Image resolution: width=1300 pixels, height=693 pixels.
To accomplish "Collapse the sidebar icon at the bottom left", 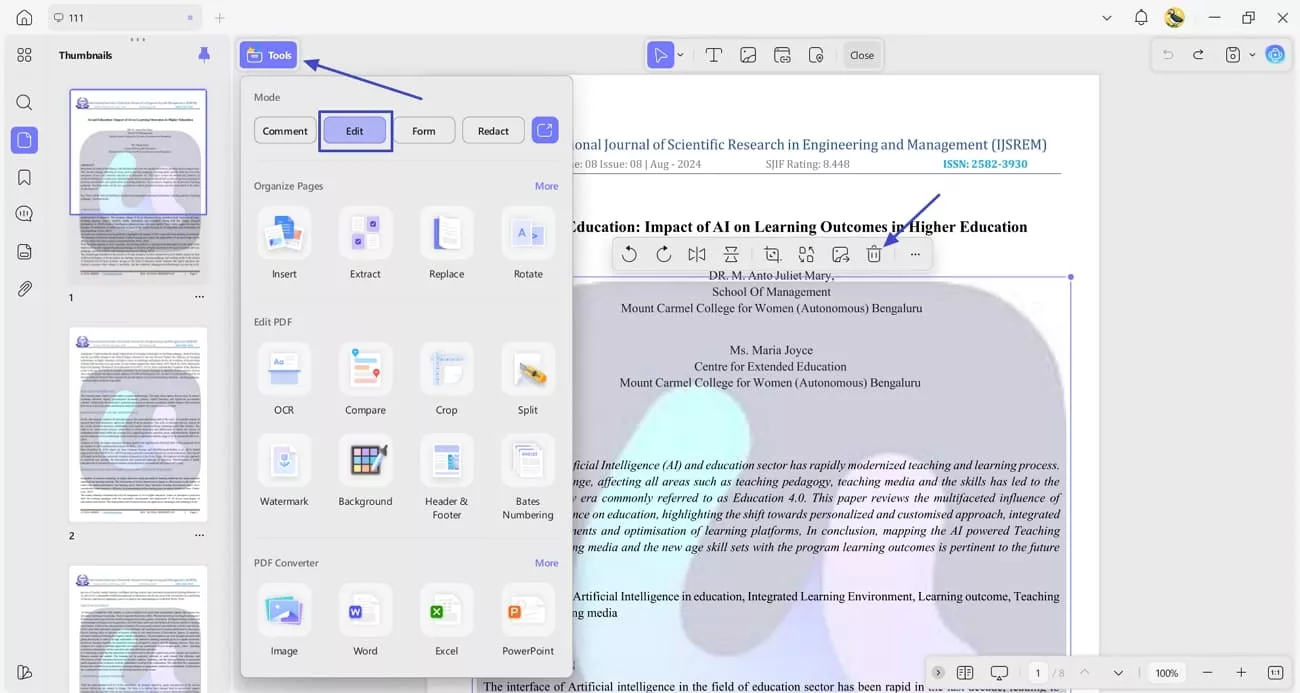I will pyautogui.click(x=24, y=672).
